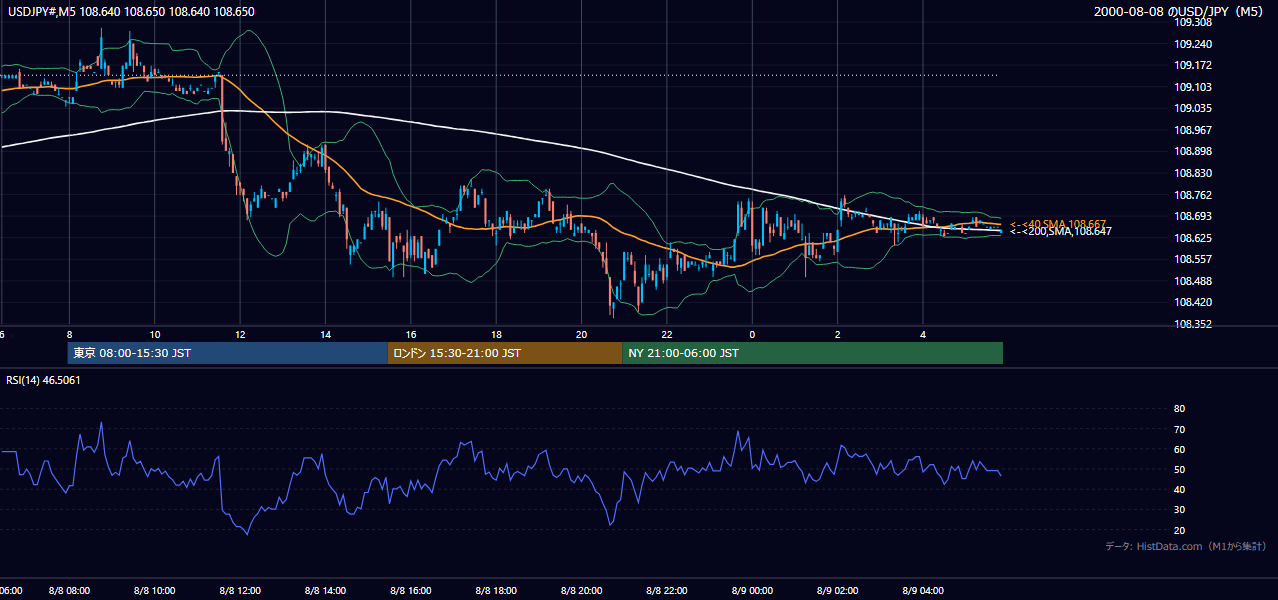Click price axis label 108.557
The image size is (1278, 600).
point(1191,259)
